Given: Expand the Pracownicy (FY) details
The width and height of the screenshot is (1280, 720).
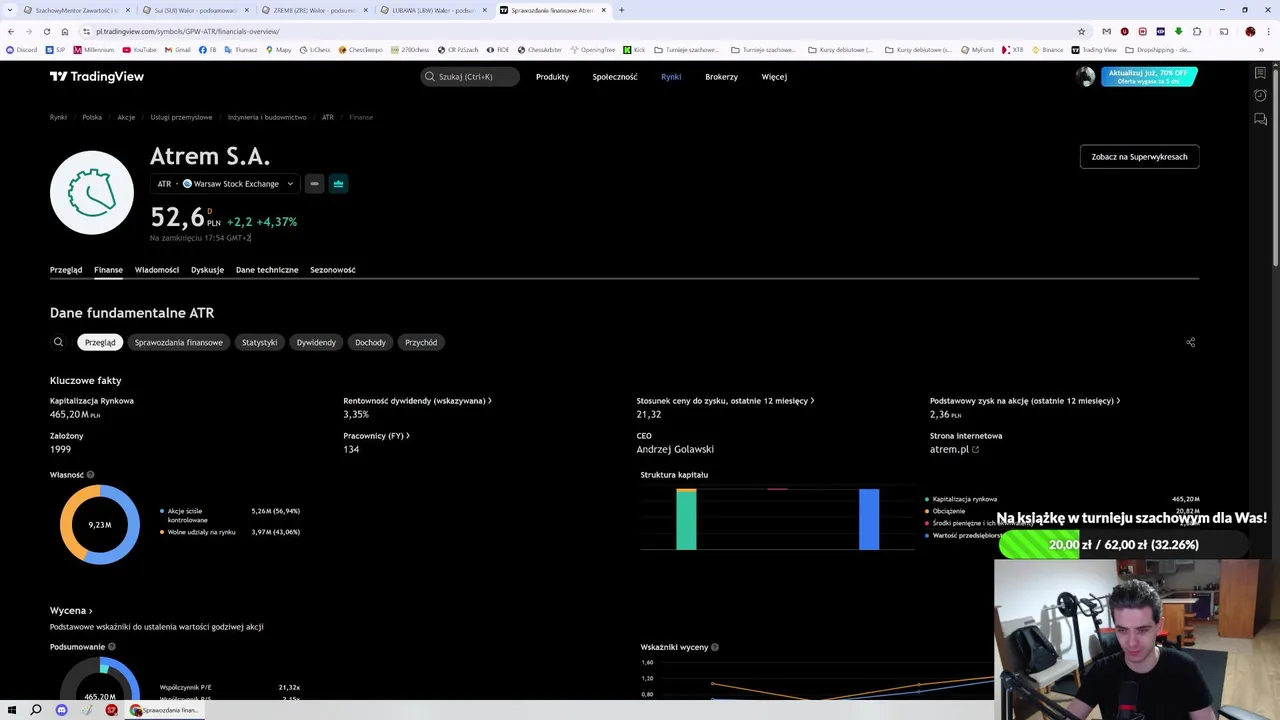Looking at the screenshot, I should [376, 436].
